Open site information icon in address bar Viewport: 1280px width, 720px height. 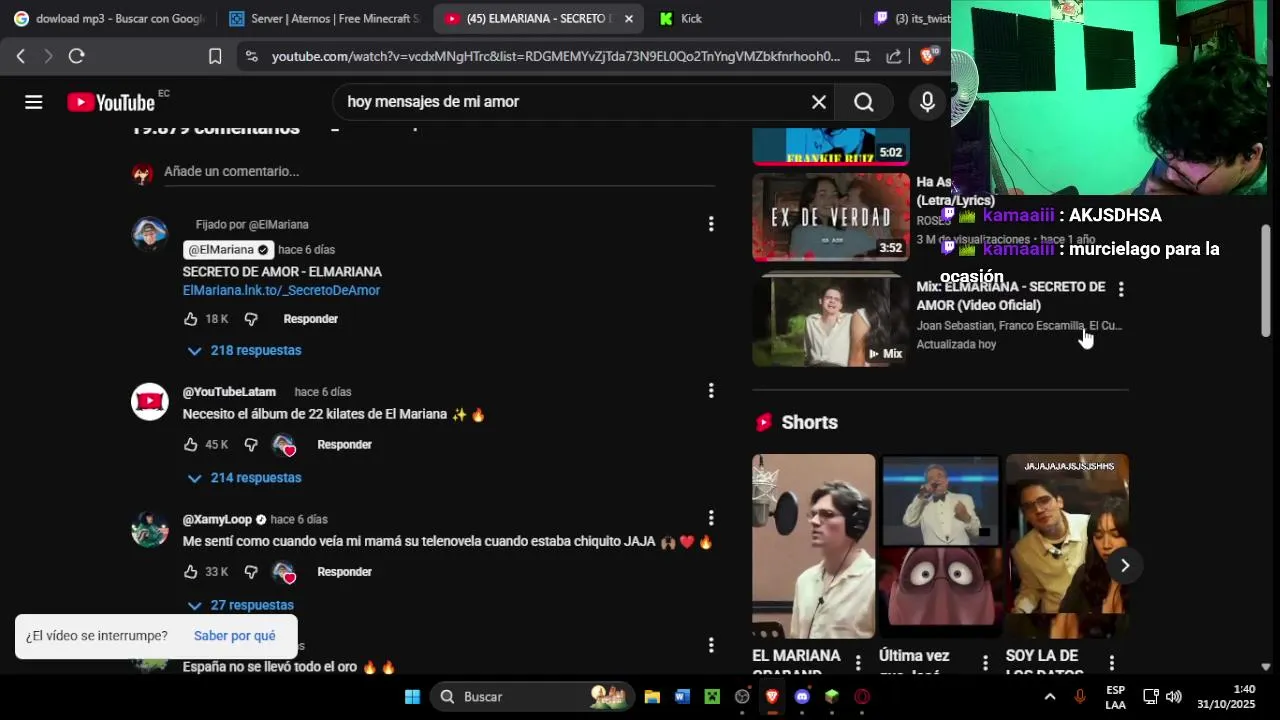251,57
